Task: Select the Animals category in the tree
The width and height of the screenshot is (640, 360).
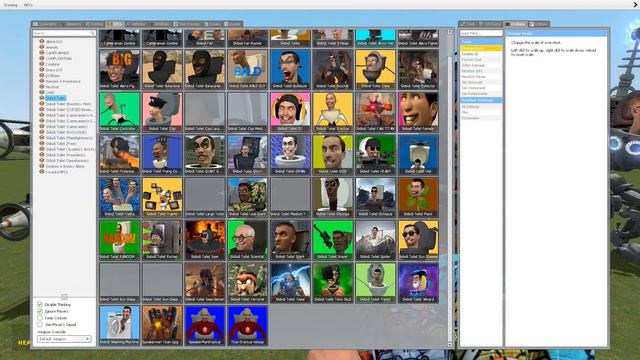Action: [51, 47]
